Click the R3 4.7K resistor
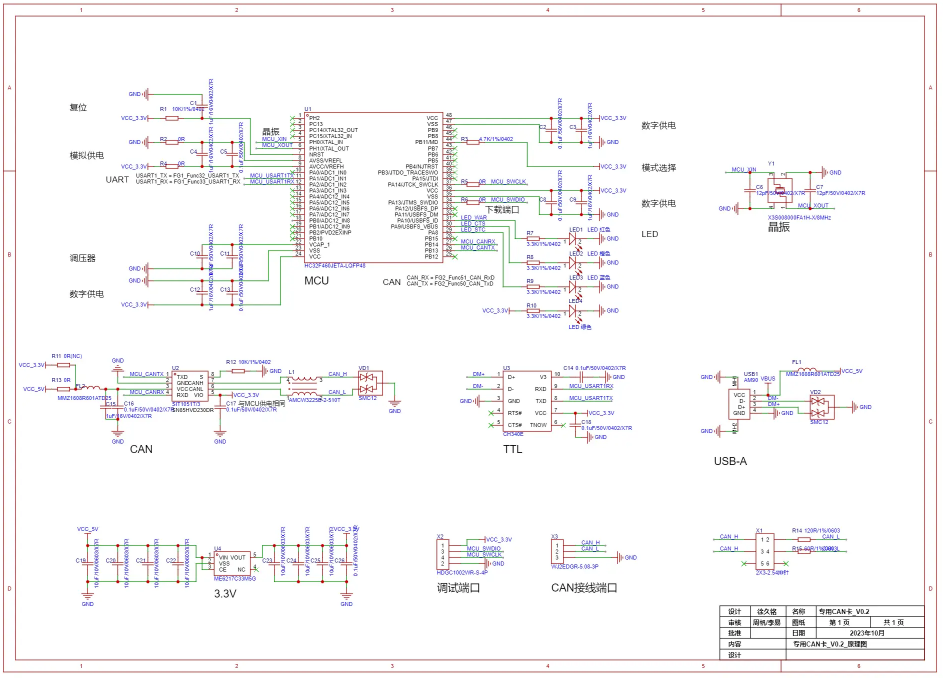The height and width of the screenshot is (679, 943). (473, 143)
